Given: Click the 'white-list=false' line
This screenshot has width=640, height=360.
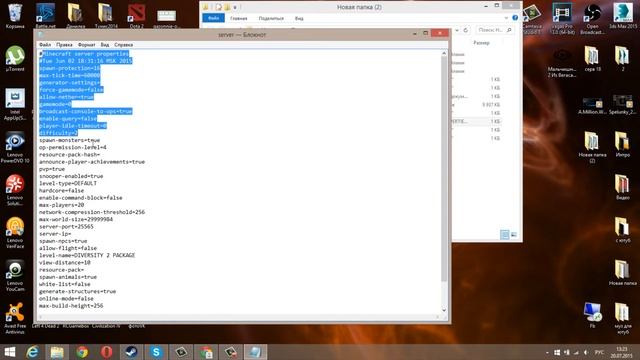Looking at the screenshot, I should (64, 284).
